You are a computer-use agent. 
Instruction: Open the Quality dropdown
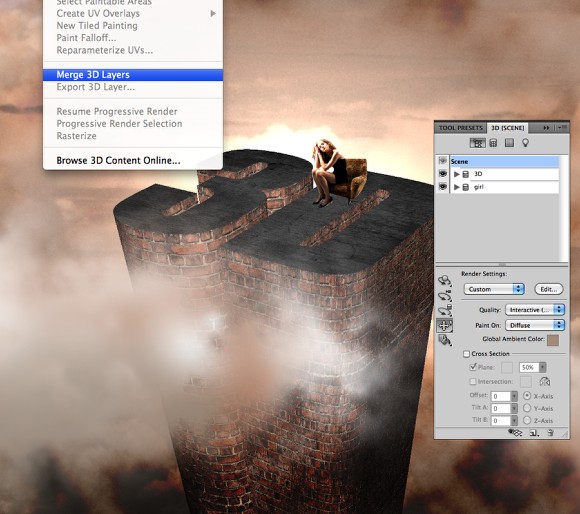coord(535,310)
